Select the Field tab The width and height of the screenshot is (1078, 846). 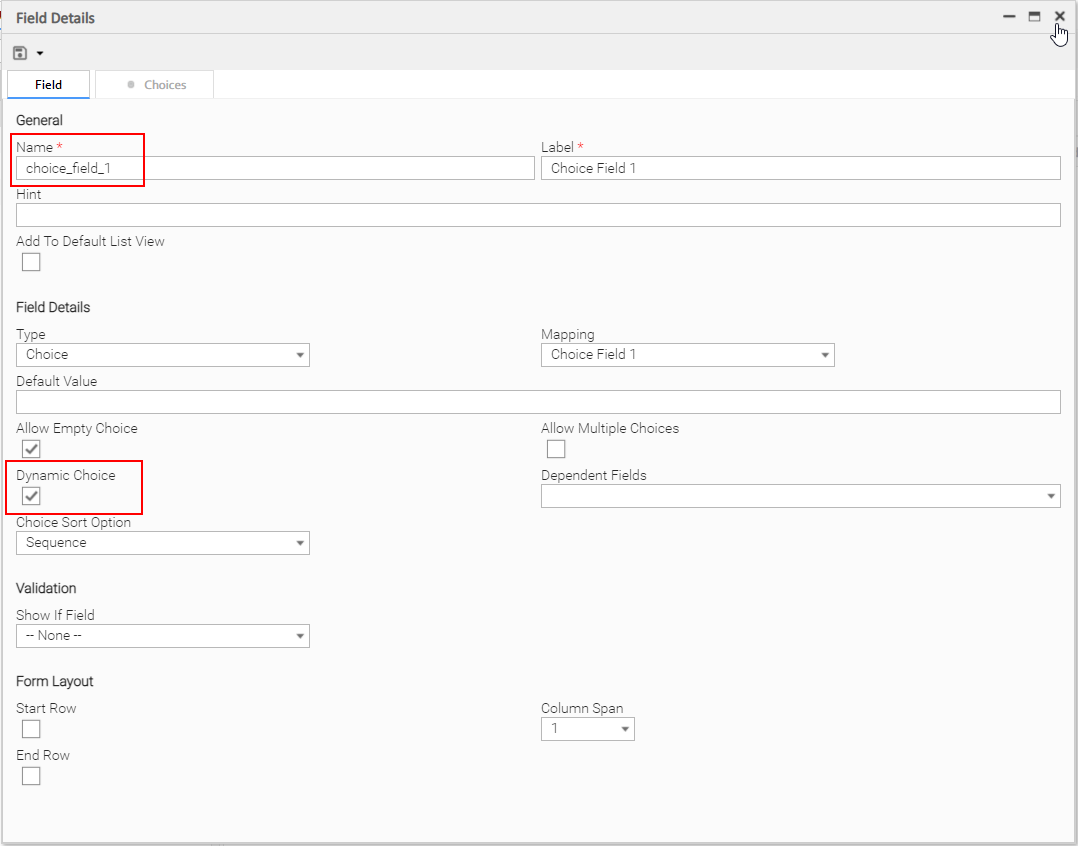click(x=48, y=85)
